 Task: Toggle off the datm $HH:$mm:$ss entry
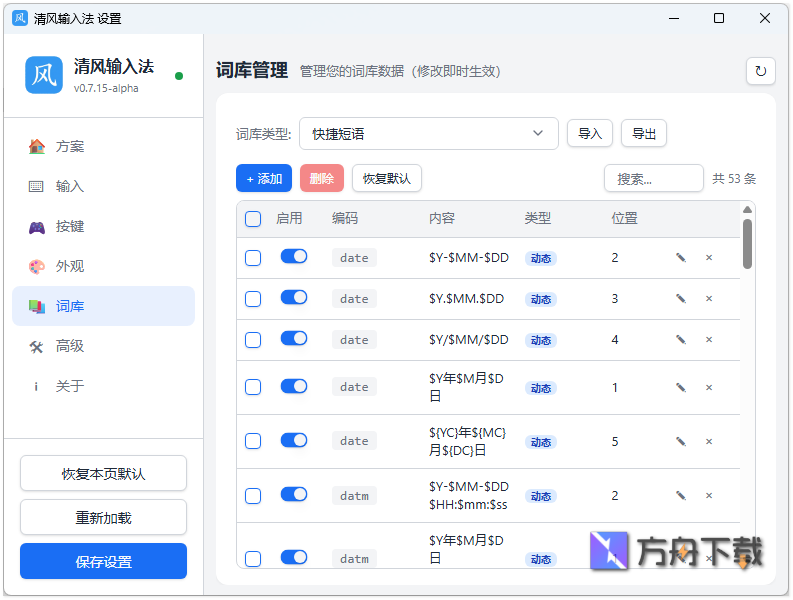click(294, 494)
